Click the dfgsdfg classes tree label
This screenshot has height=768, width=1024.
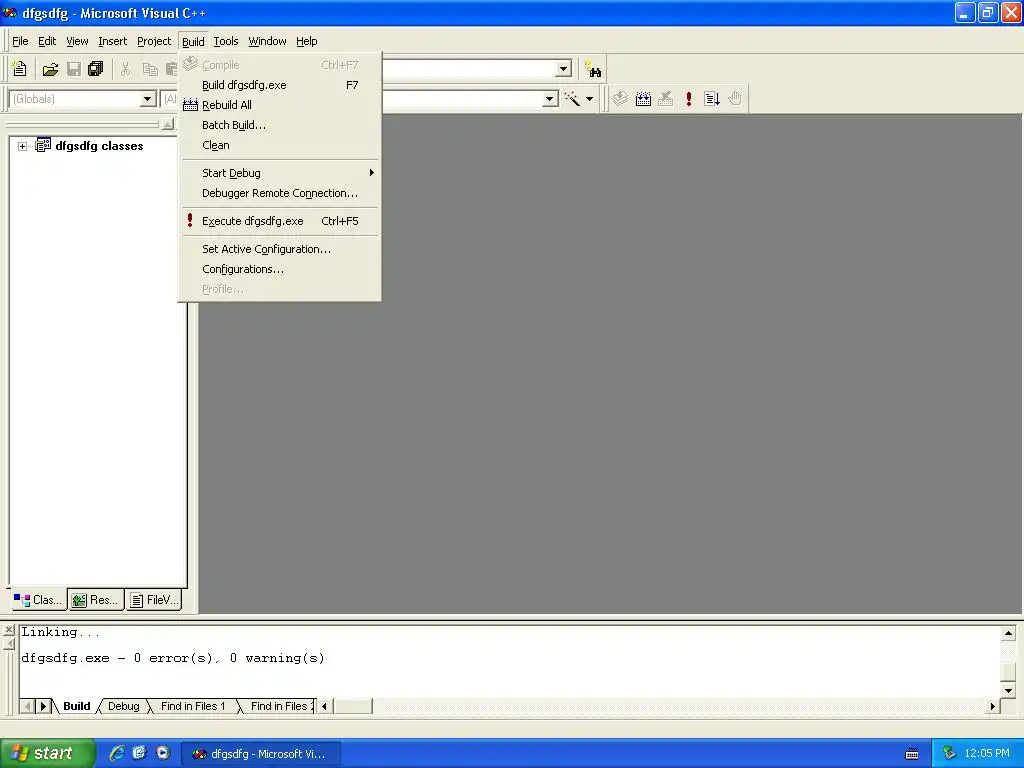tap(99, 146)
